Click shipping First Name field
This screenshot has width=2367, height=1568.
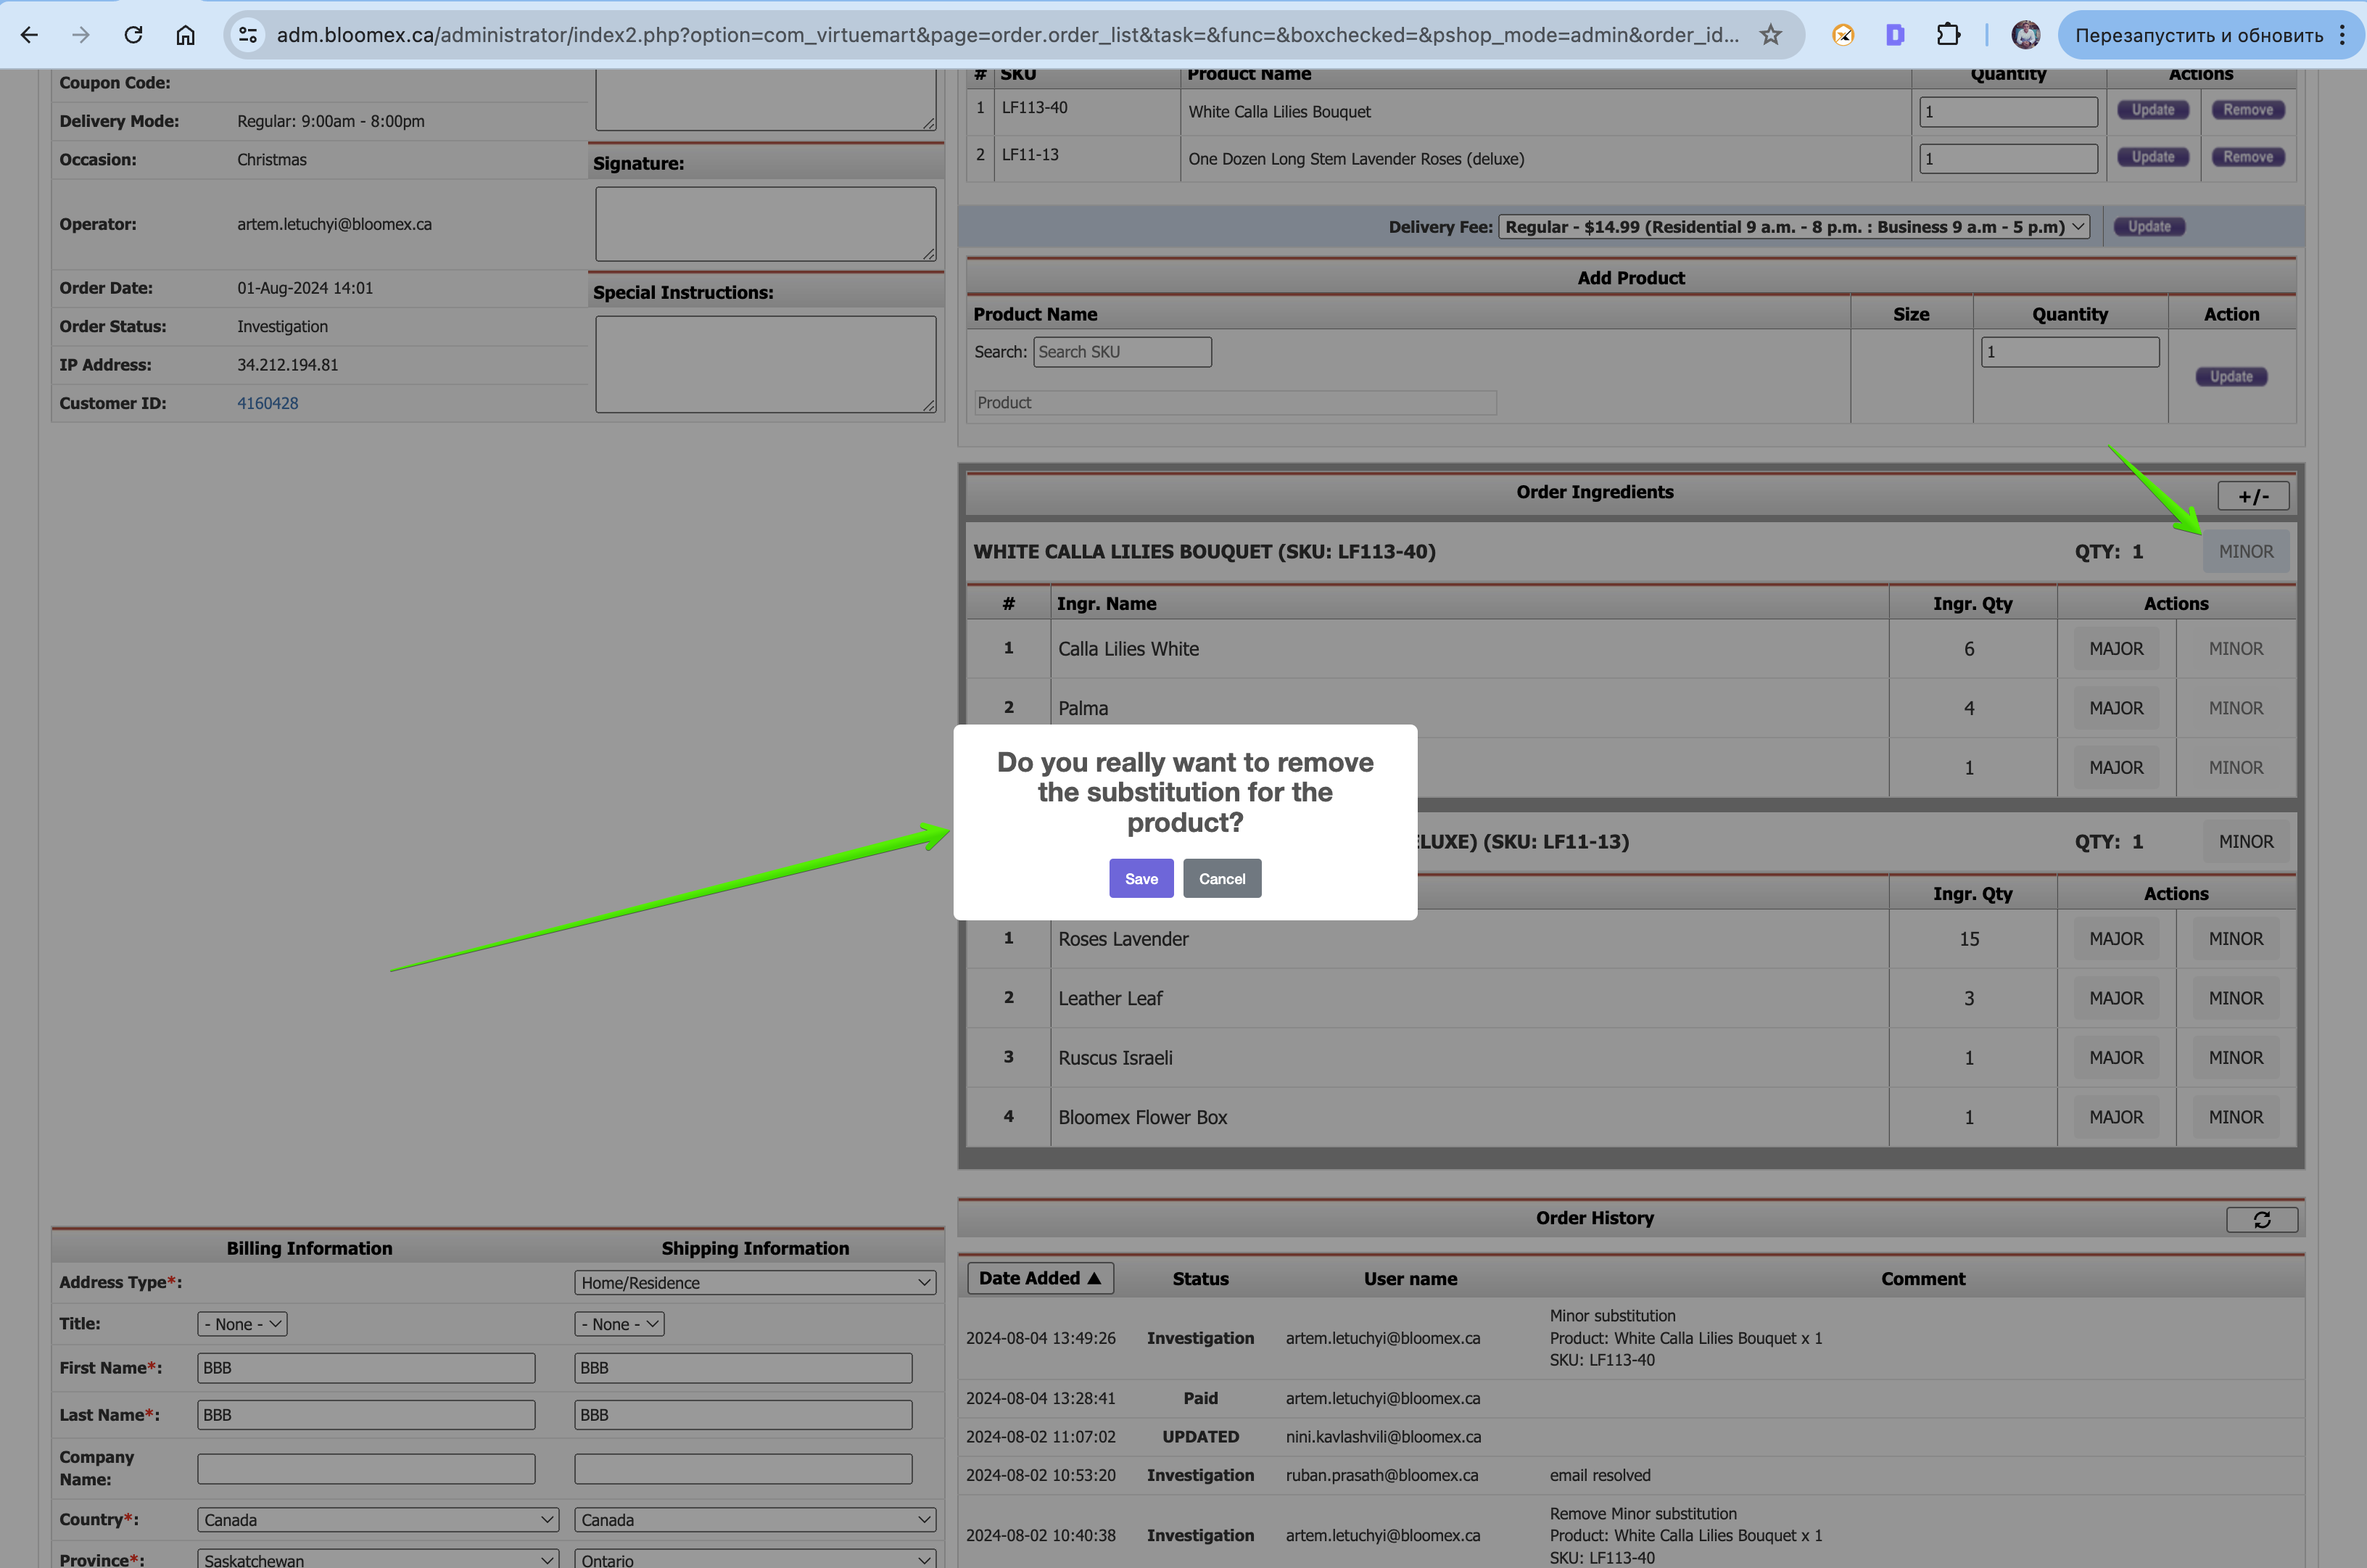(x=743, y=1368)
